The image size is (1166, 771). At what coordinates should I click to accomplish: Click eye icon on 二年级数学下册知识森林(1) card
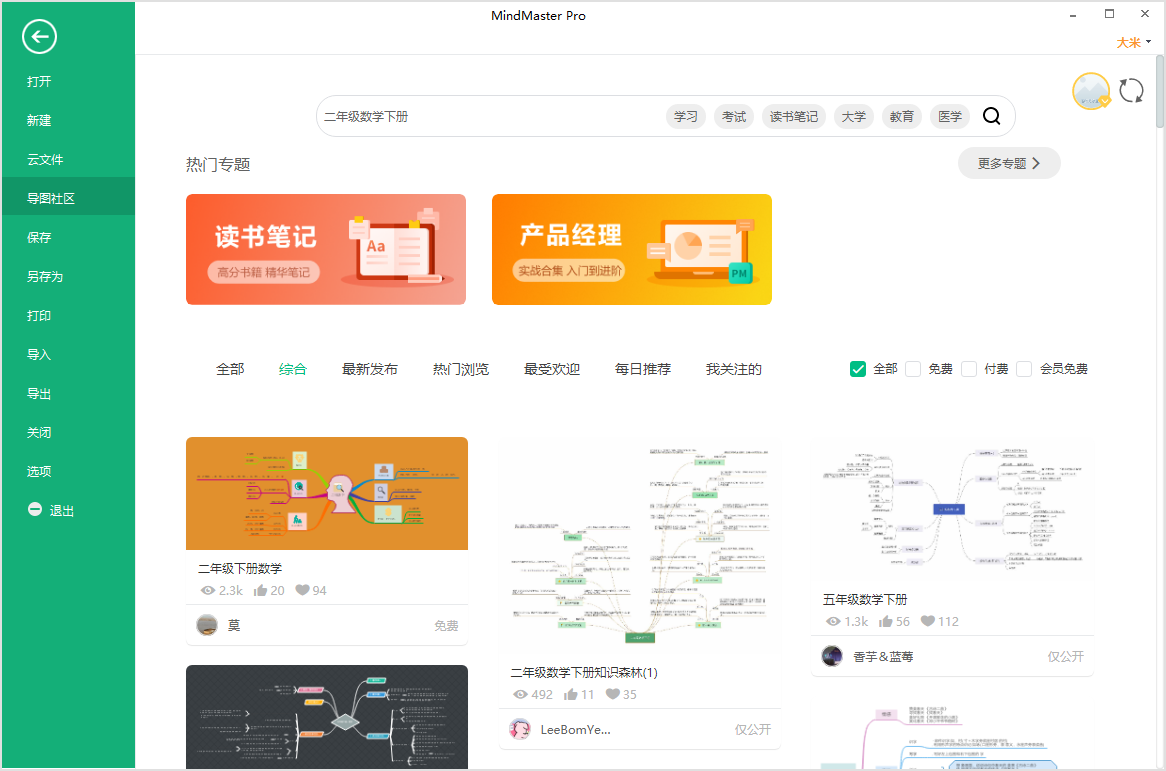point(521,694)
